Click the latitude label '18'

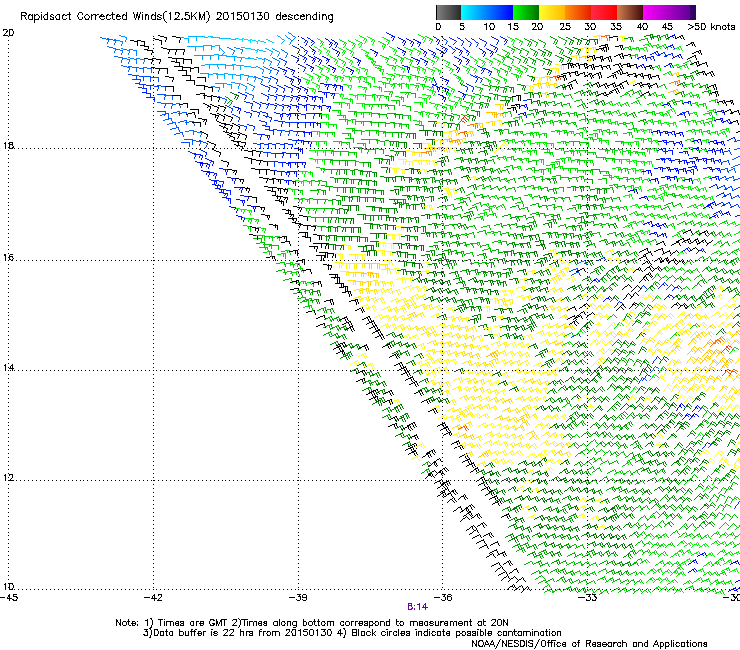(x=8, y=145)
